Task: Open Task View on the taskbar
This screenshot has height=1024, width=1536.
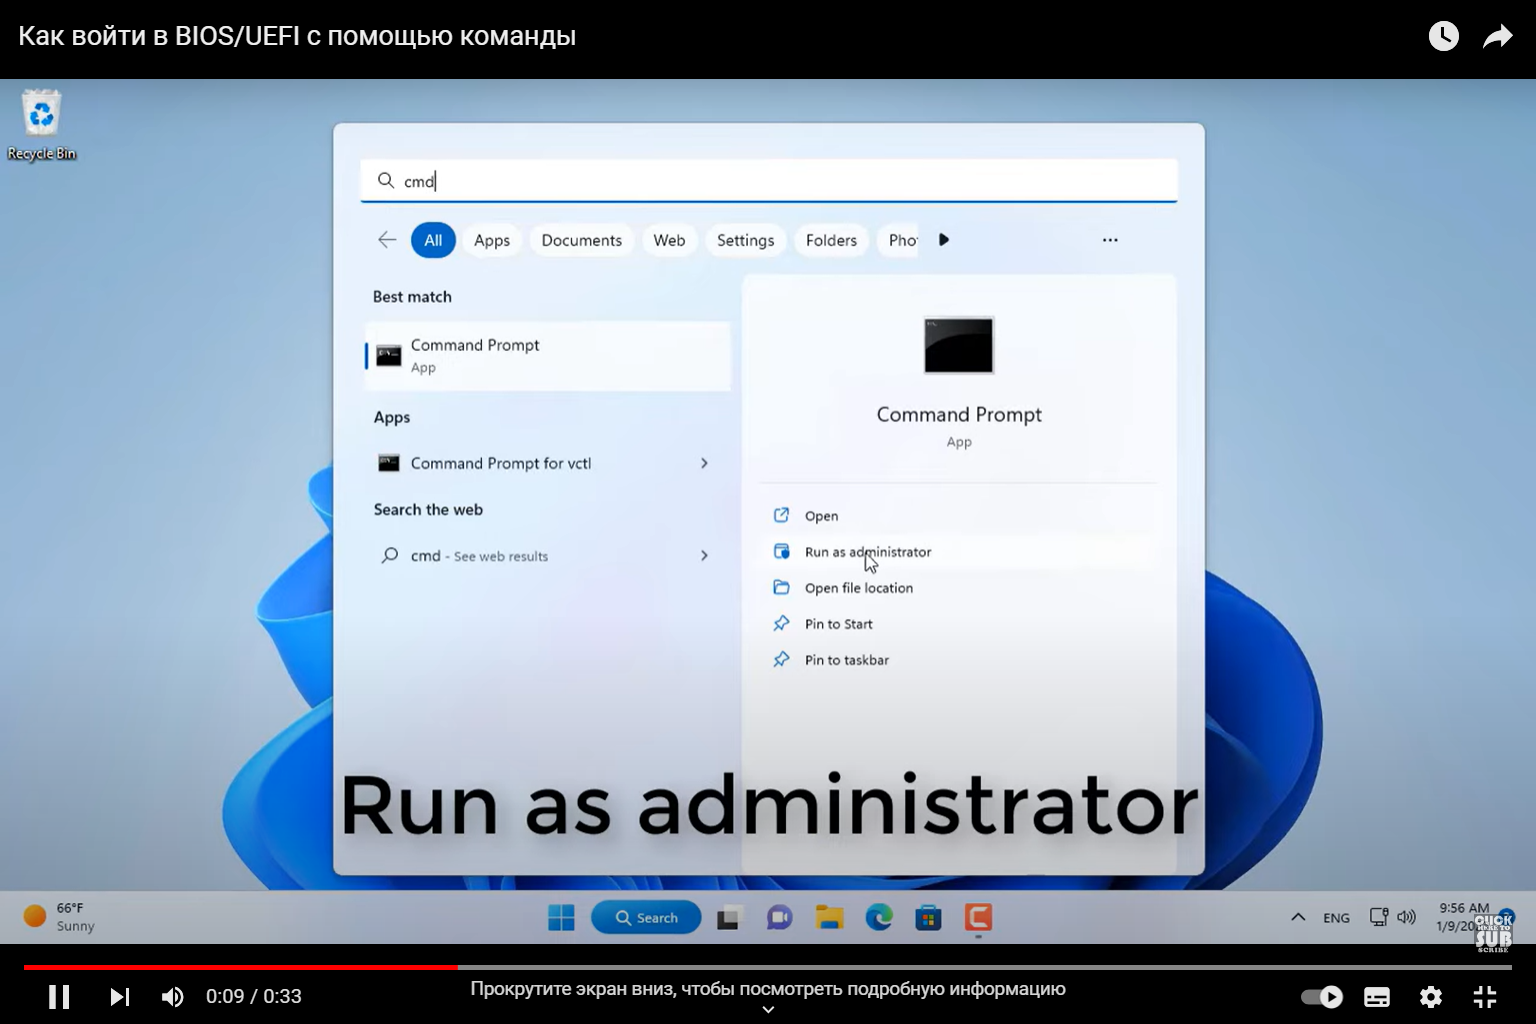Action: click(x=730, y=917)
